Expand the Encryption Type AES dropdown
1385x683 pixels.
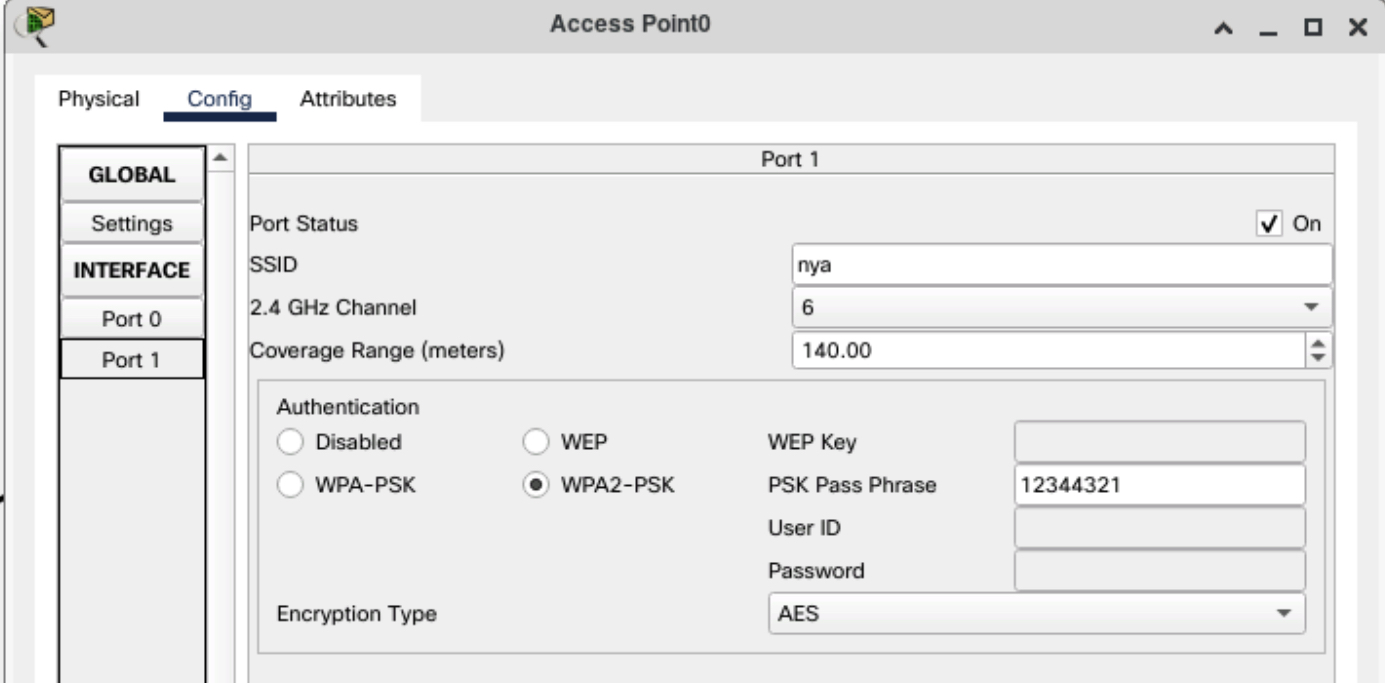click(1036, 614)
